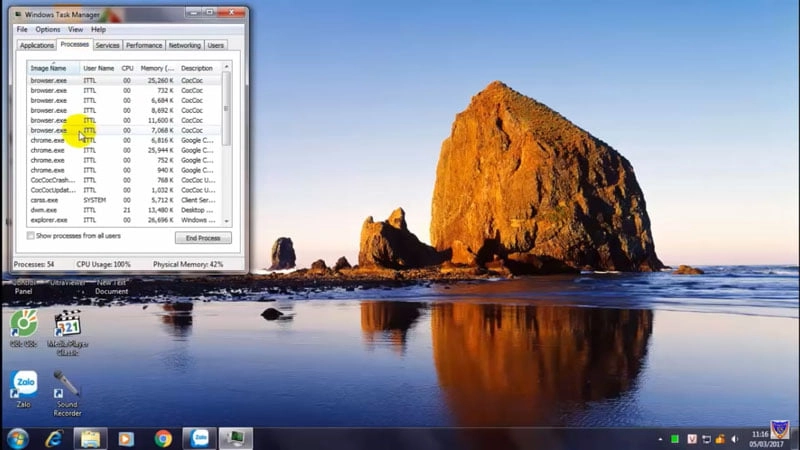The width and height of the screenshot is (800, 450).
Task: Switch to the Services tab
Action: tap(107, 45)
